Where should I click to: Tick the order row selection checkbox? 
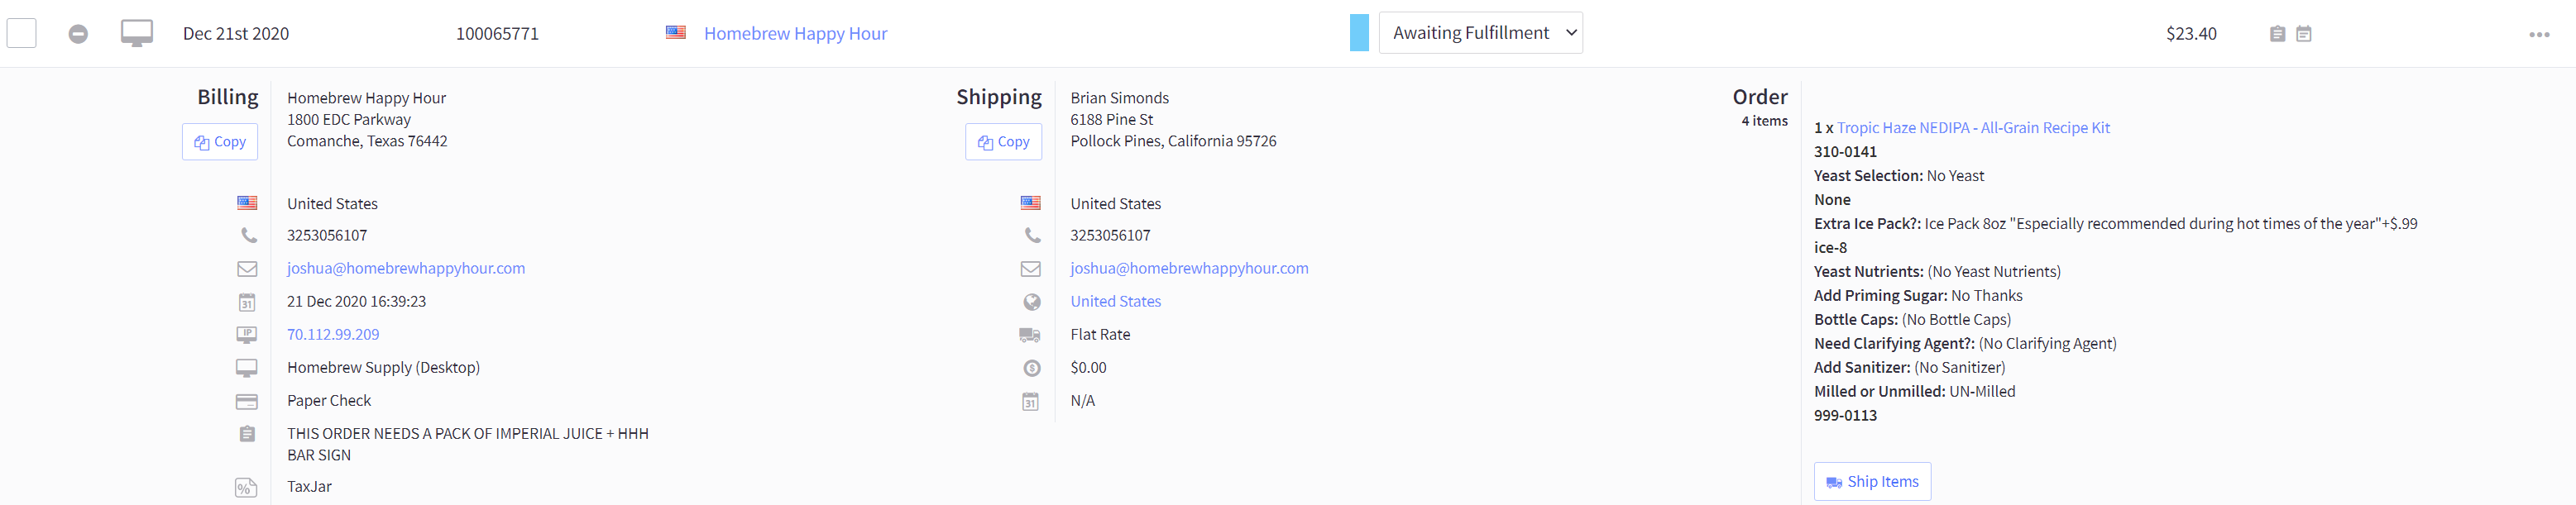click(22, 33)
